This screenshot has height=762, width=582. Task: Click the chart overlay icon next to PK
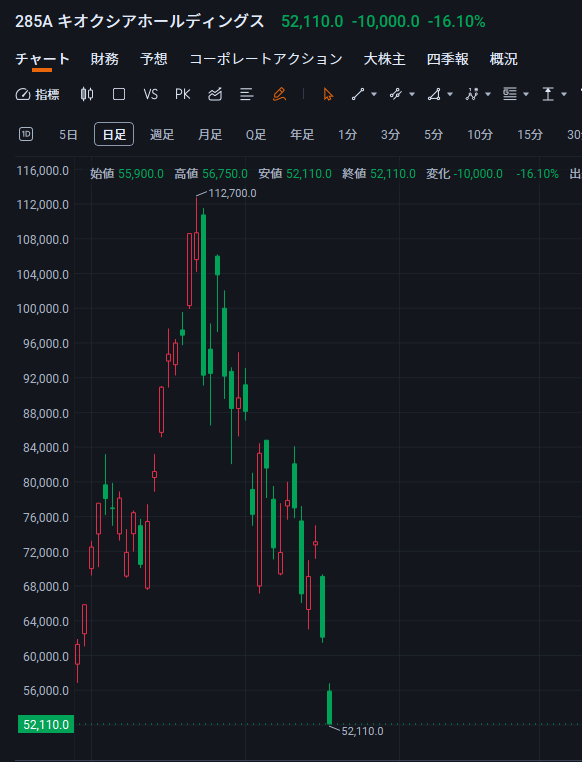215,94
